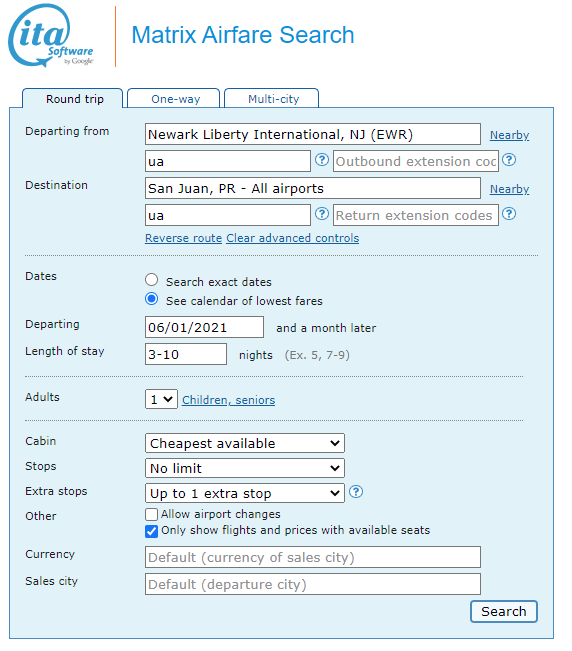The height and width of the screenshot is (651, 572).
Task: Open help for outbound routing codes
Action: (322, 160)
